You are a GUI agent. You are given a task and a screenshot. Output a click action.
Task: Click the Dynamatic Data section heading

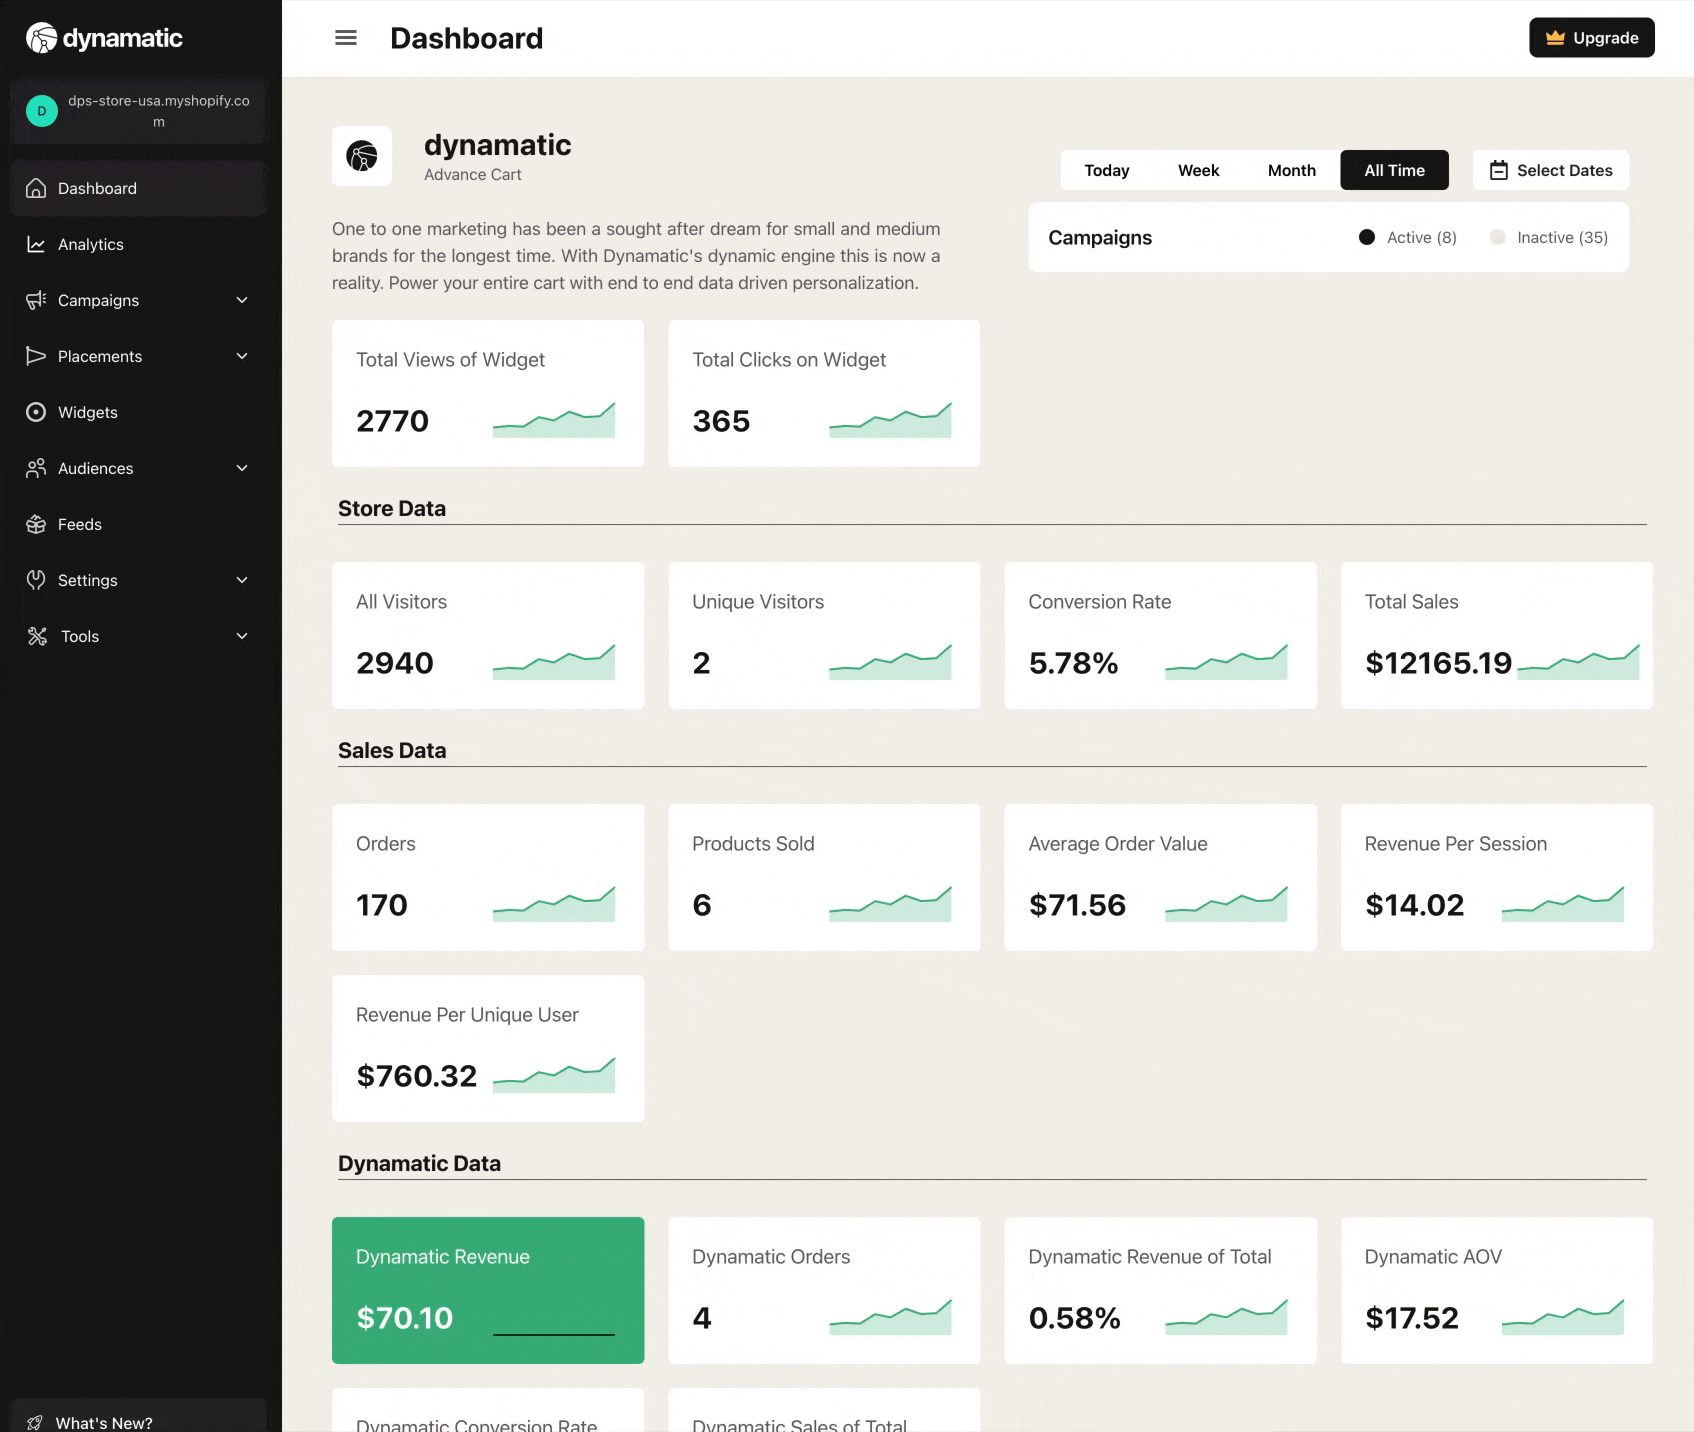click(419, 1163)
